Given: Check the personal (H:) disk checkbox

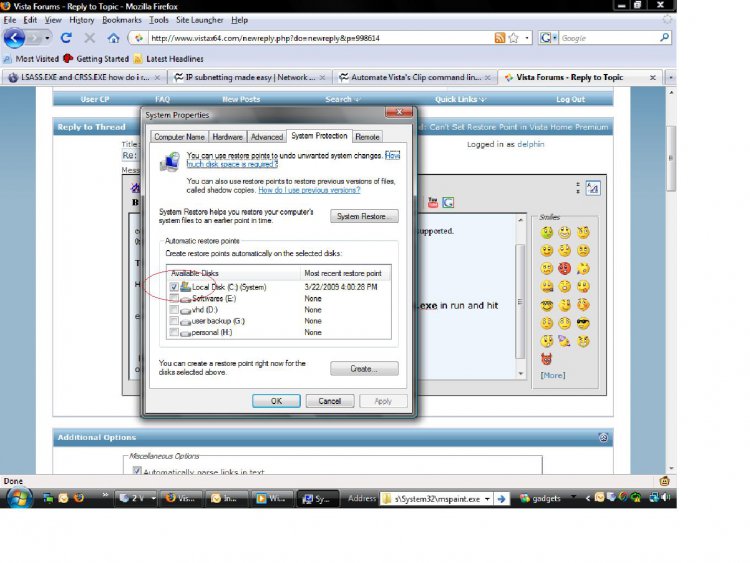Looking at the screenshot, I should (174, 332).
